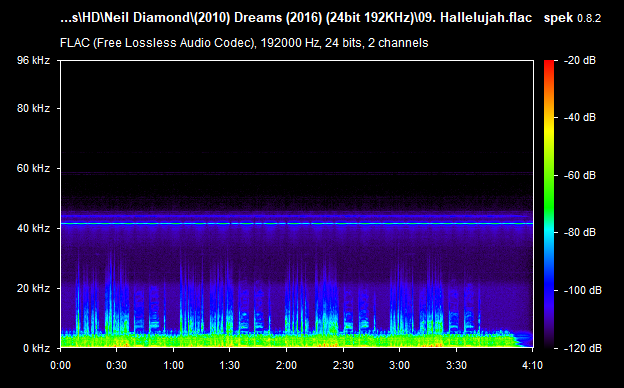Click the FLAC codec description line
This screenshot has width=624, height=388.
click(x=244, y=43)
